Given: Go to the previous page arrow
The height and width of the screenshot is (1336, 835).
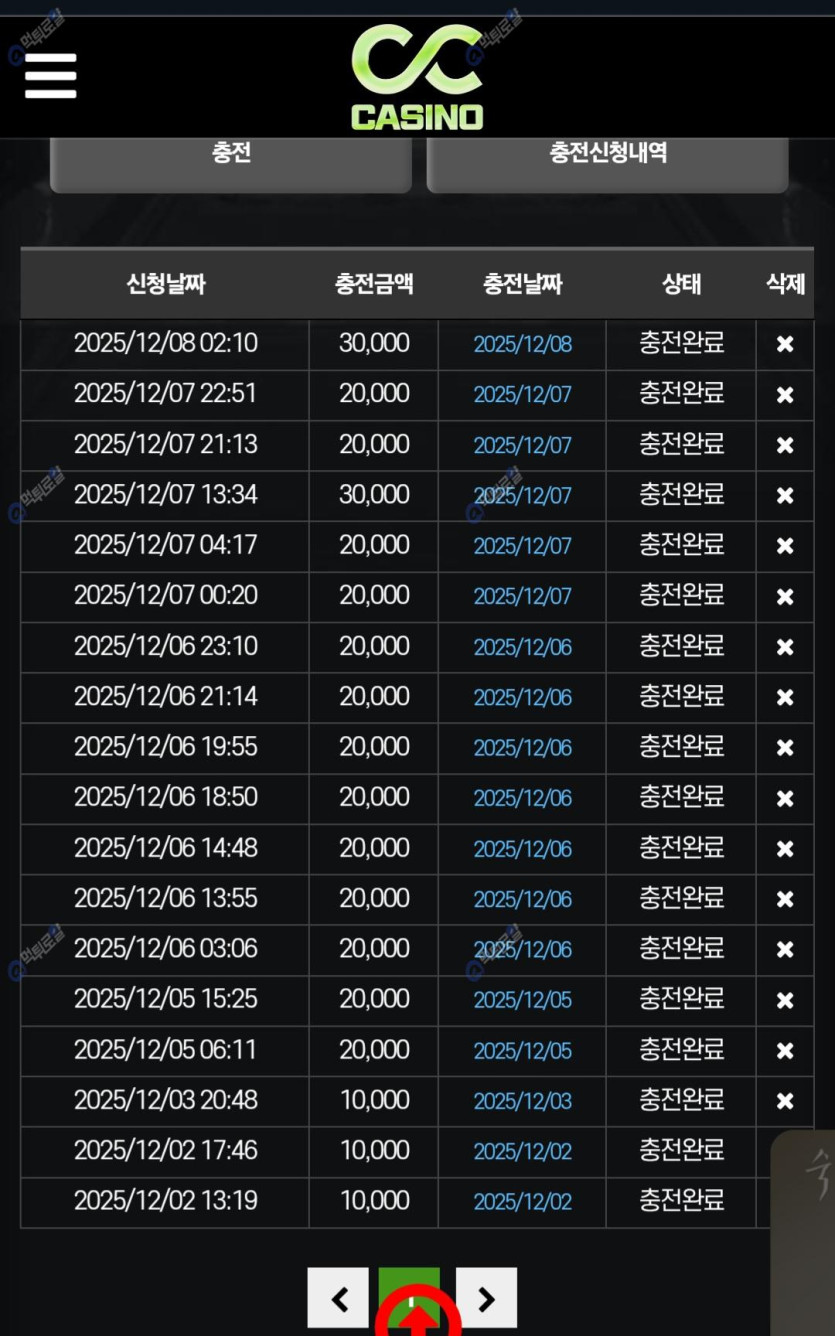Looking at the screenshot, I should coord(338,1298).
